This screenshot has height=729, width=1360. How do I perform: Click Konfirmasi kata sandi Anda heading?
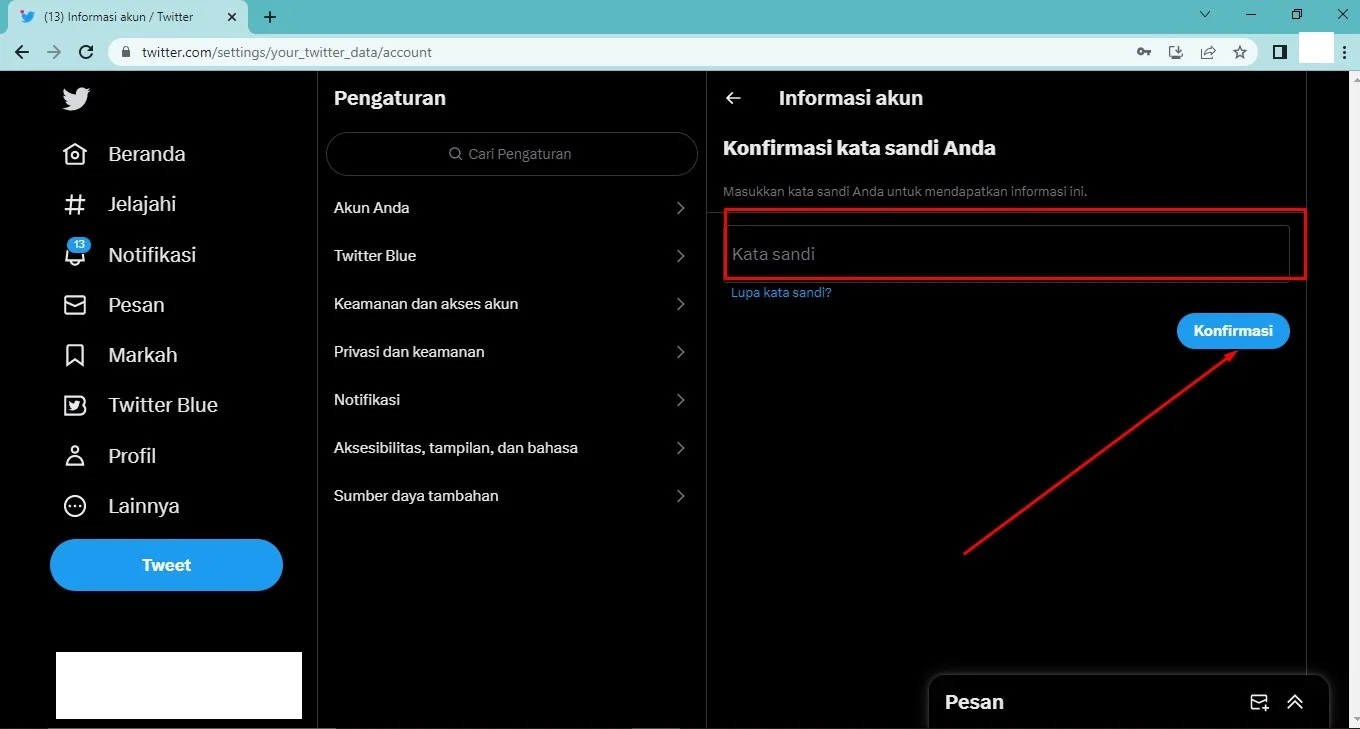(859, 148)
